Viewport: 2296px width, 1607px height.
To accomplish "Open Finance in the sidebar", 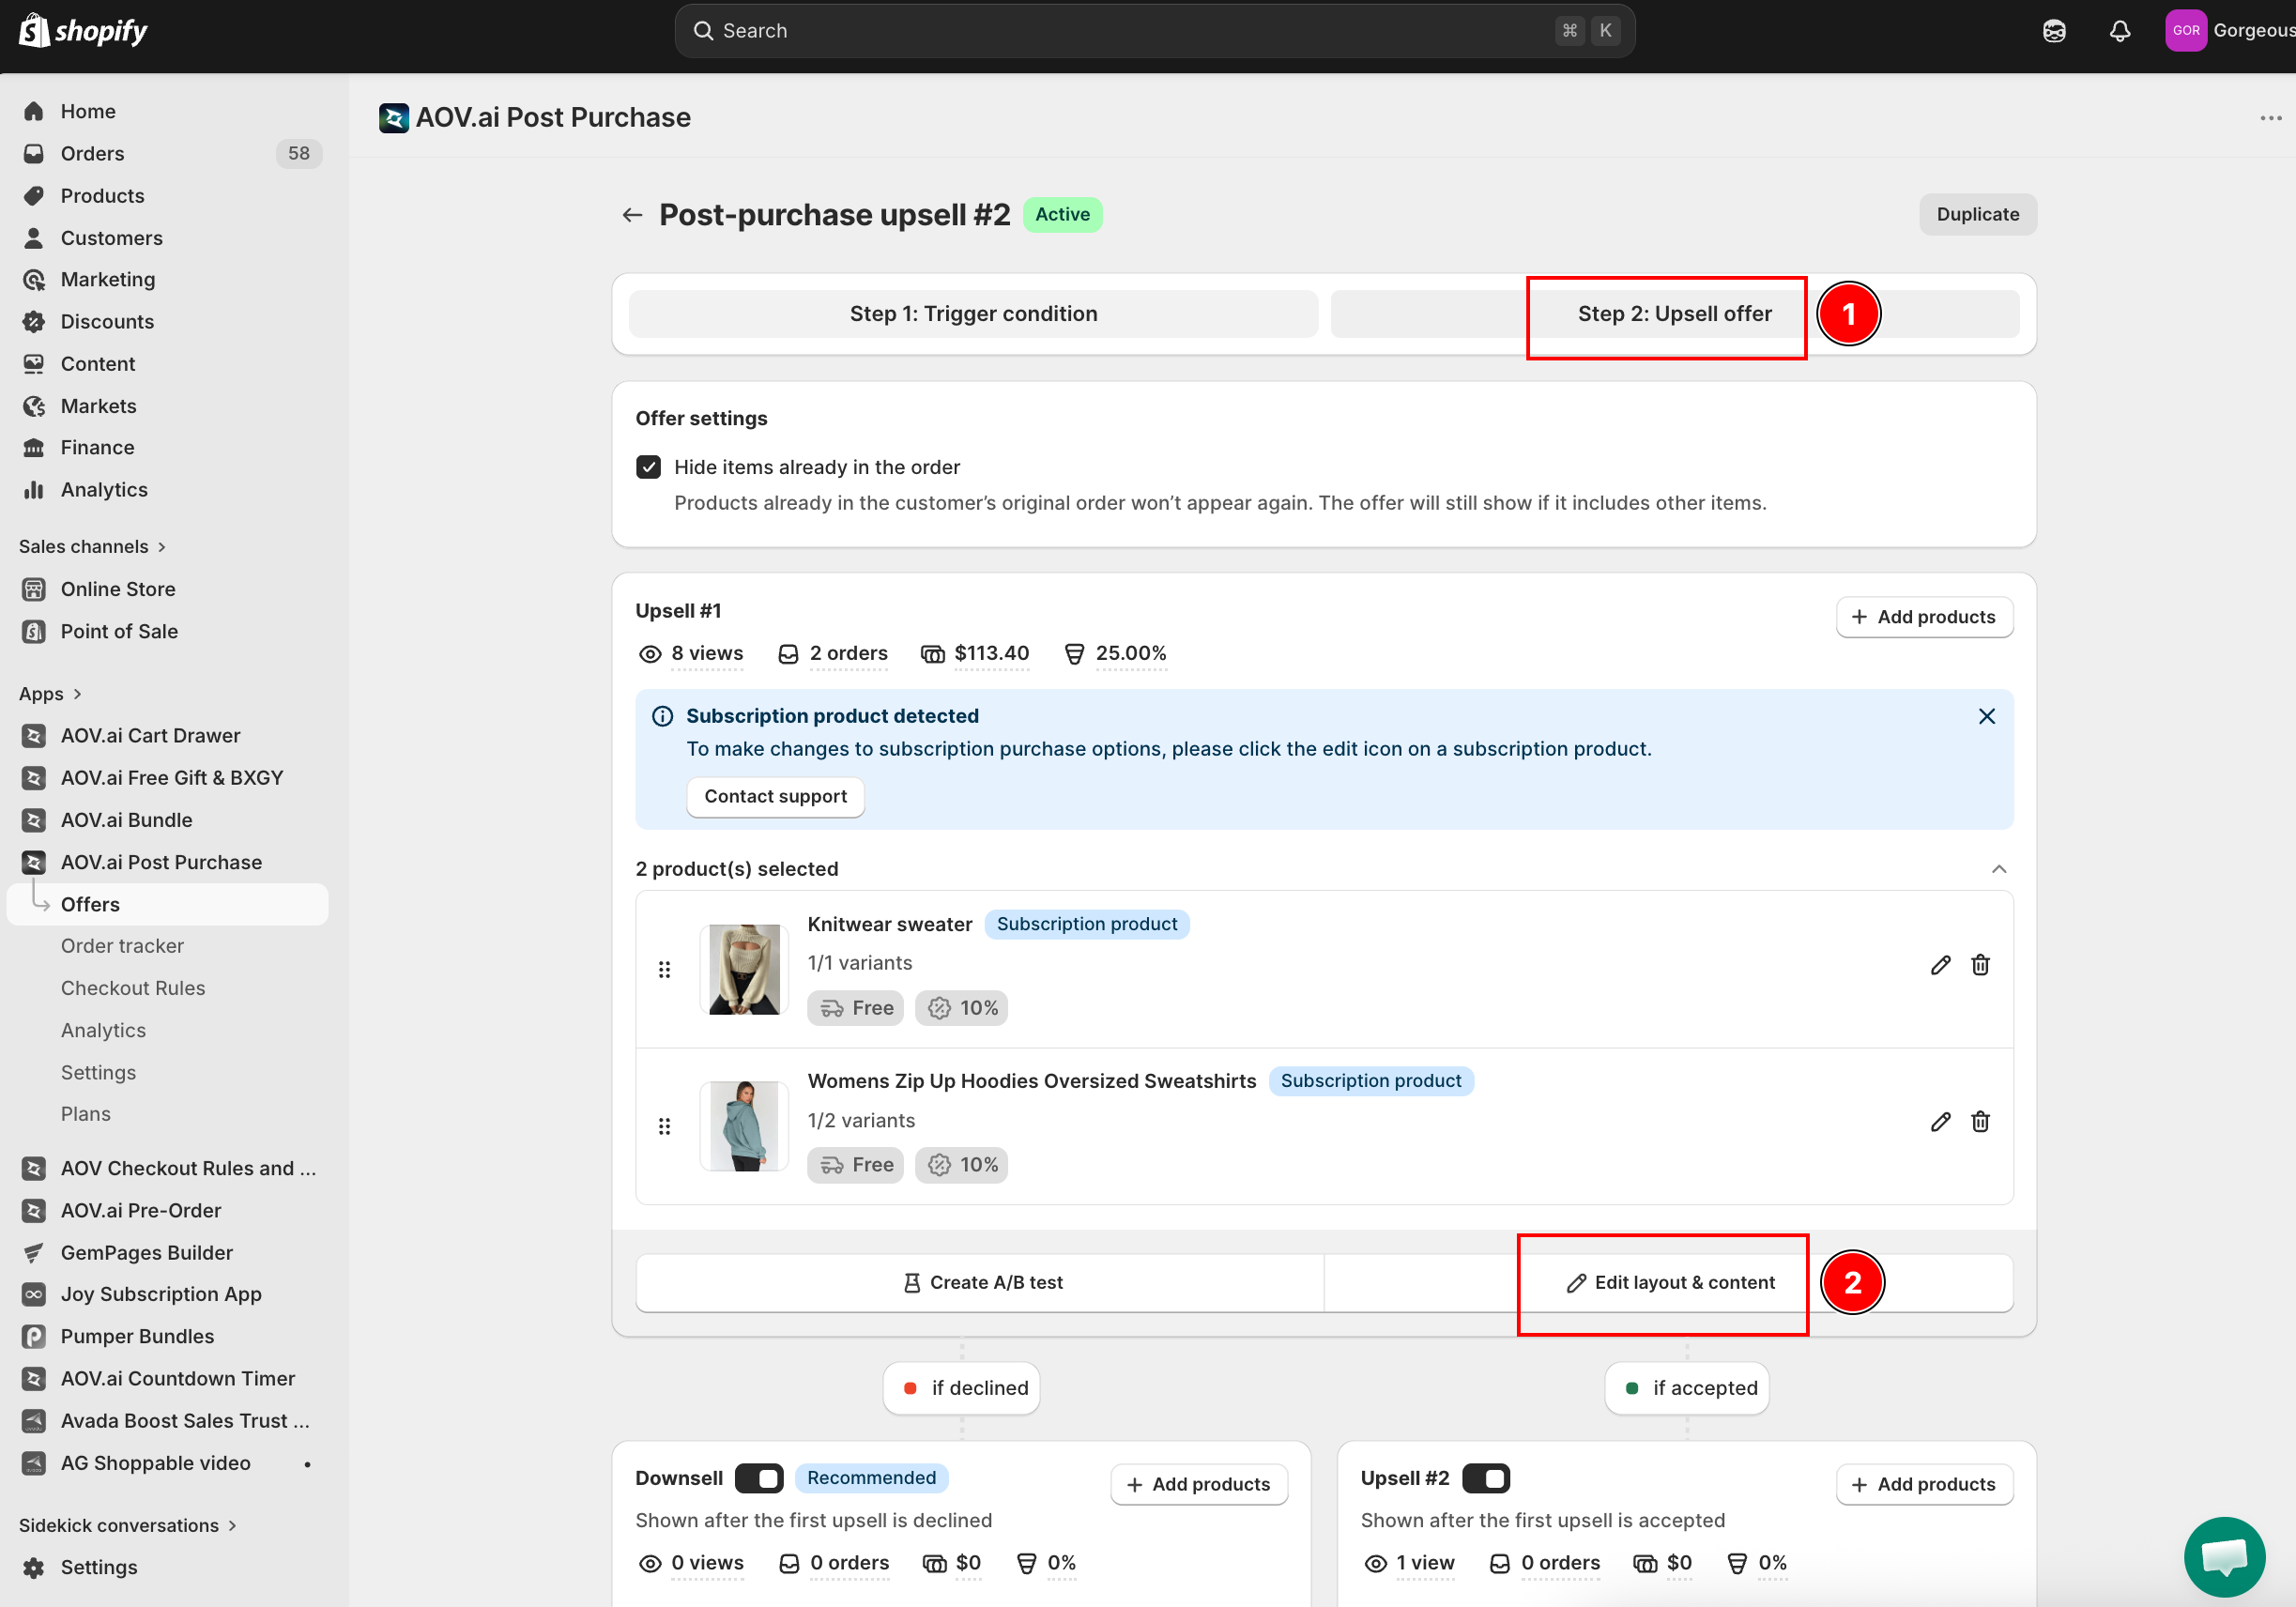I will click(x=166, y=447).
